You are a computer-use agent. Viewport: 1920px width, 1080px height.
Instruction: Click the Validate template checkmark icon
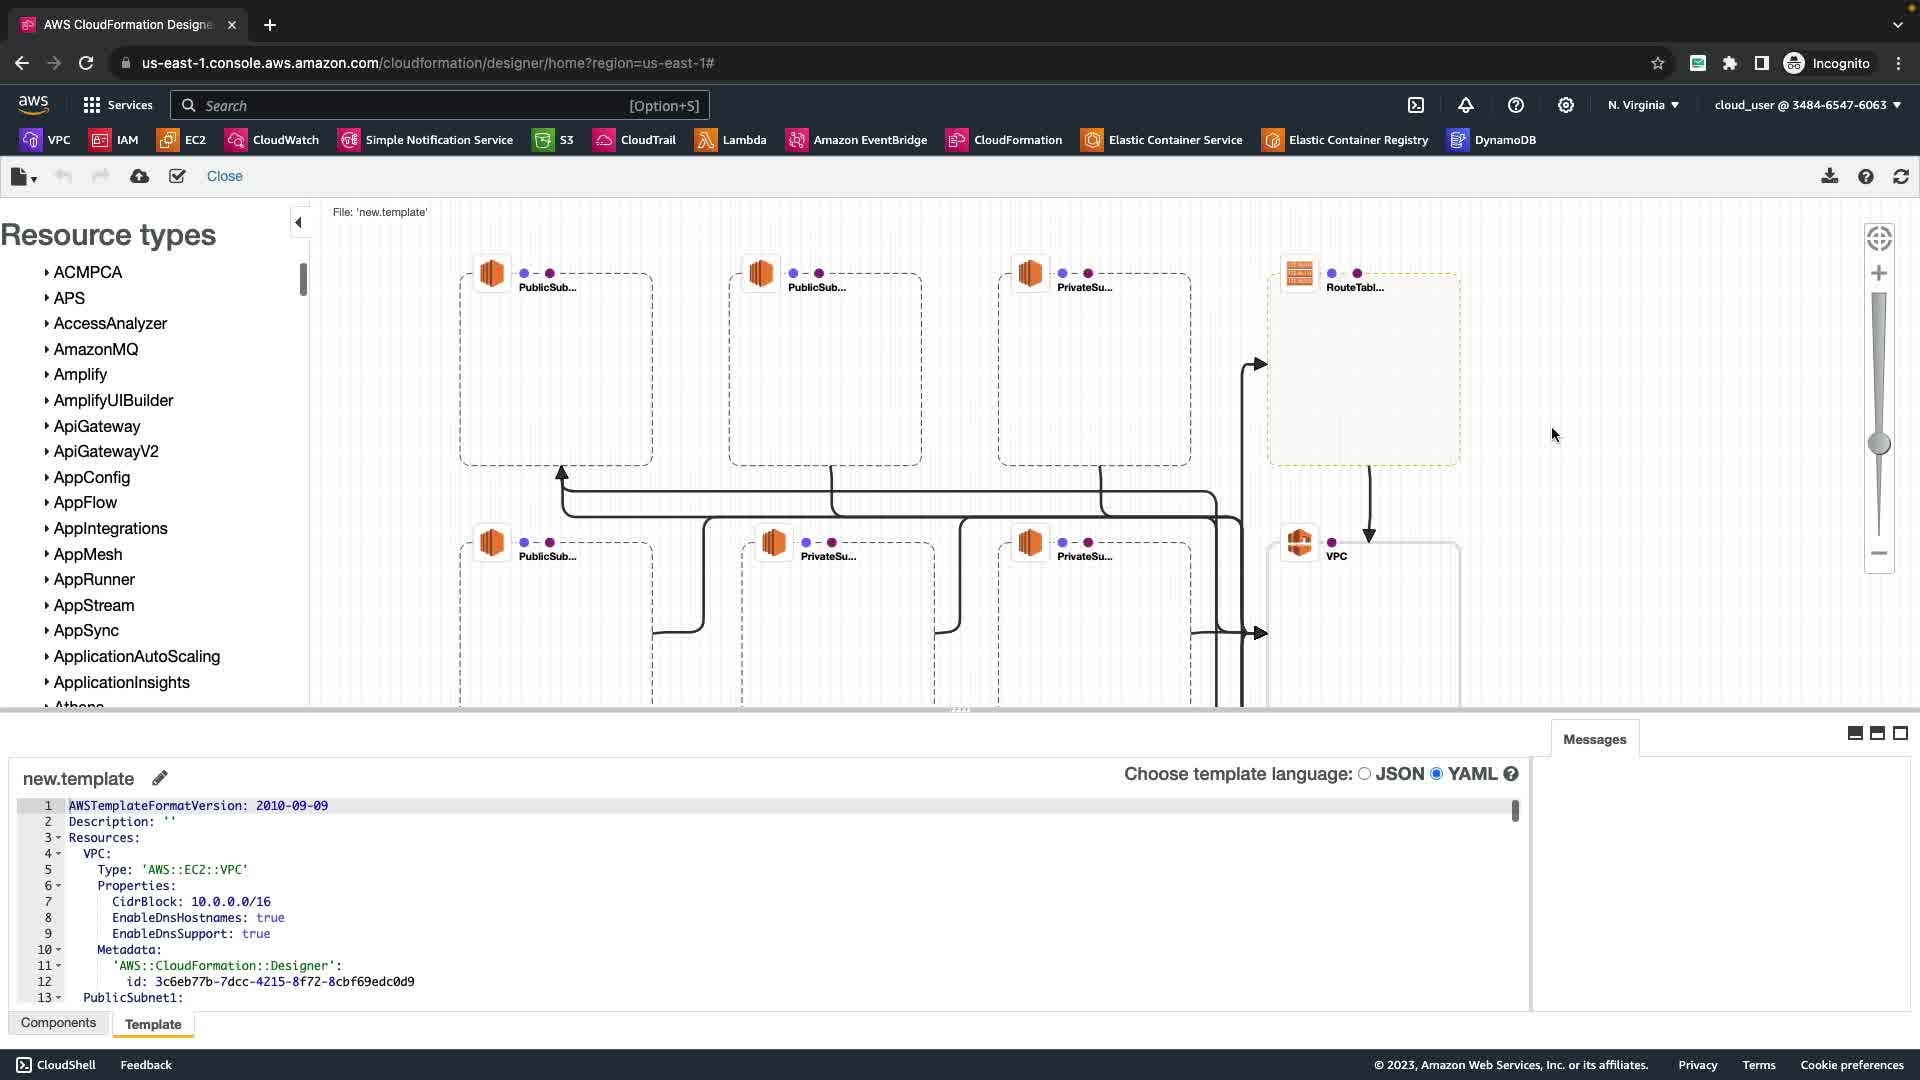[177, 176]
